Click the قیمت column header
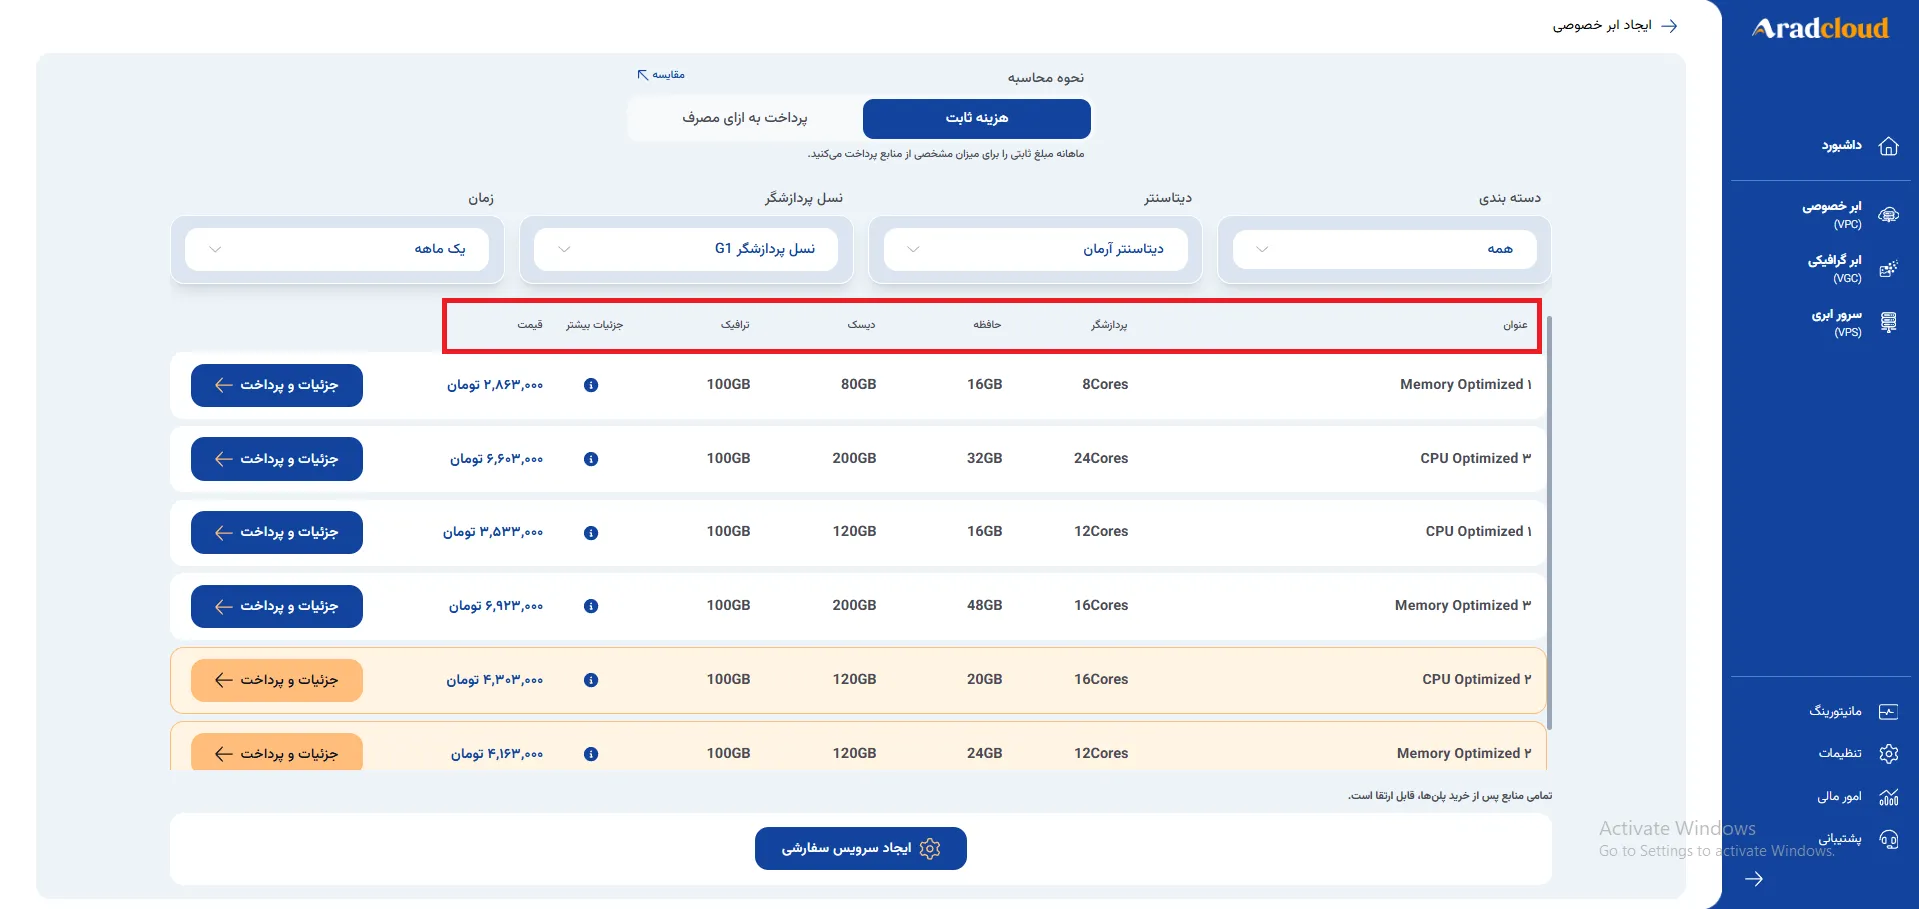The width and height of the screenshot is (1919, 909). point(530,325)
